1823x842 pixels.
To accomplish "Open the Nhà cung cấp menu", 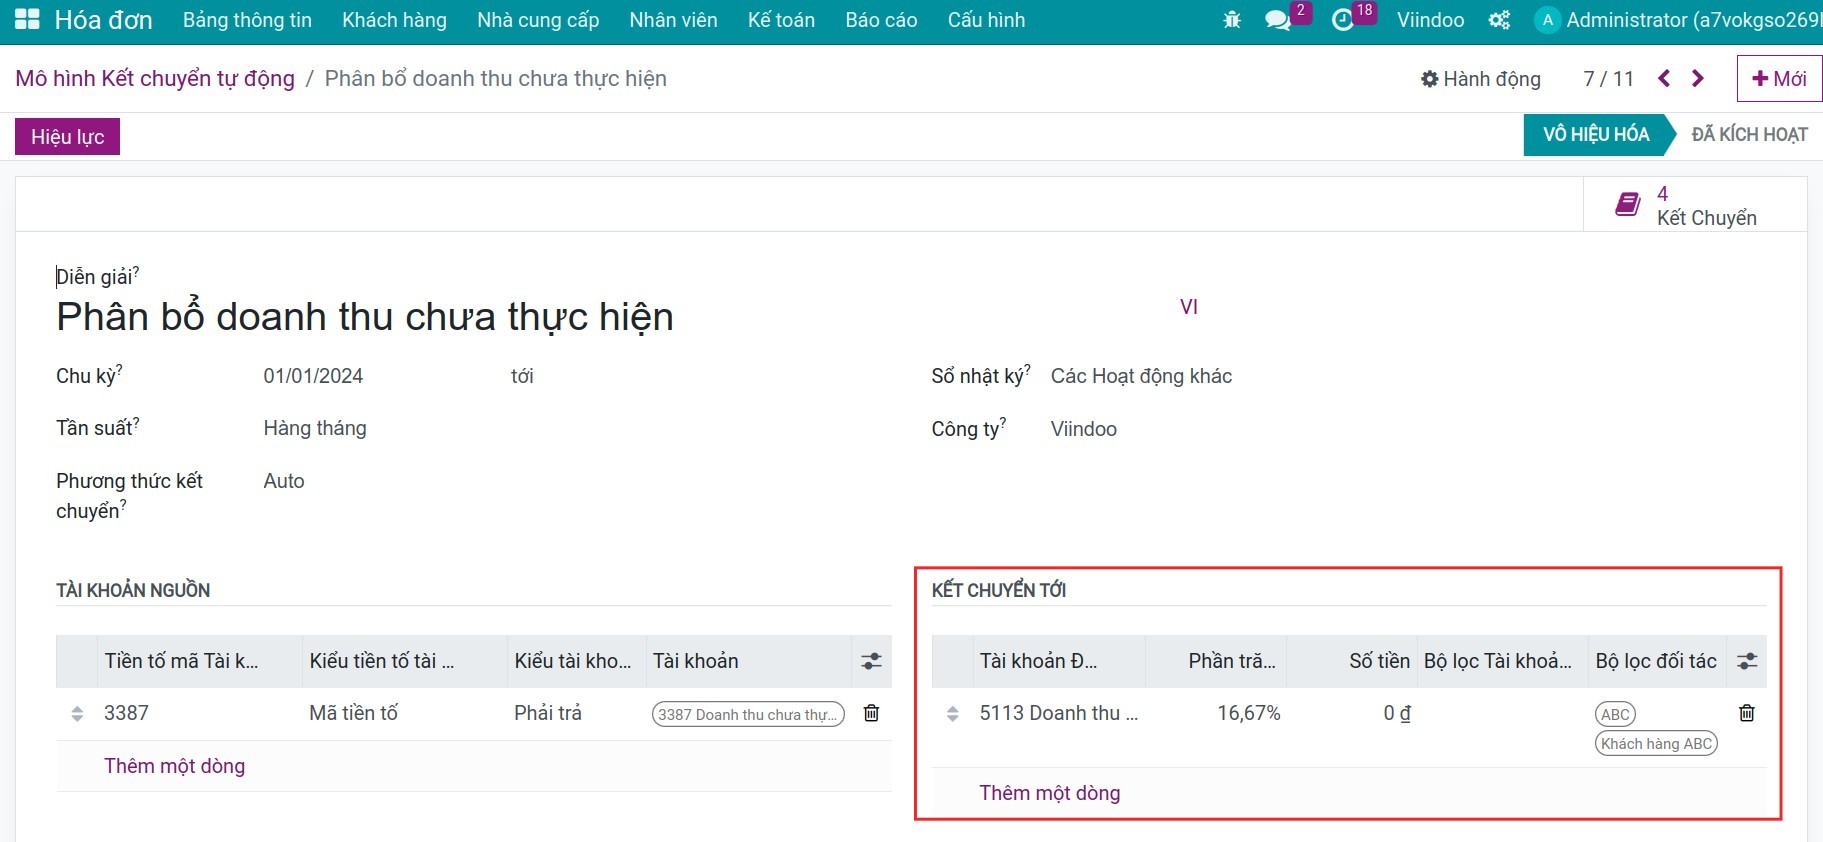I will click(x=538, y=20).
